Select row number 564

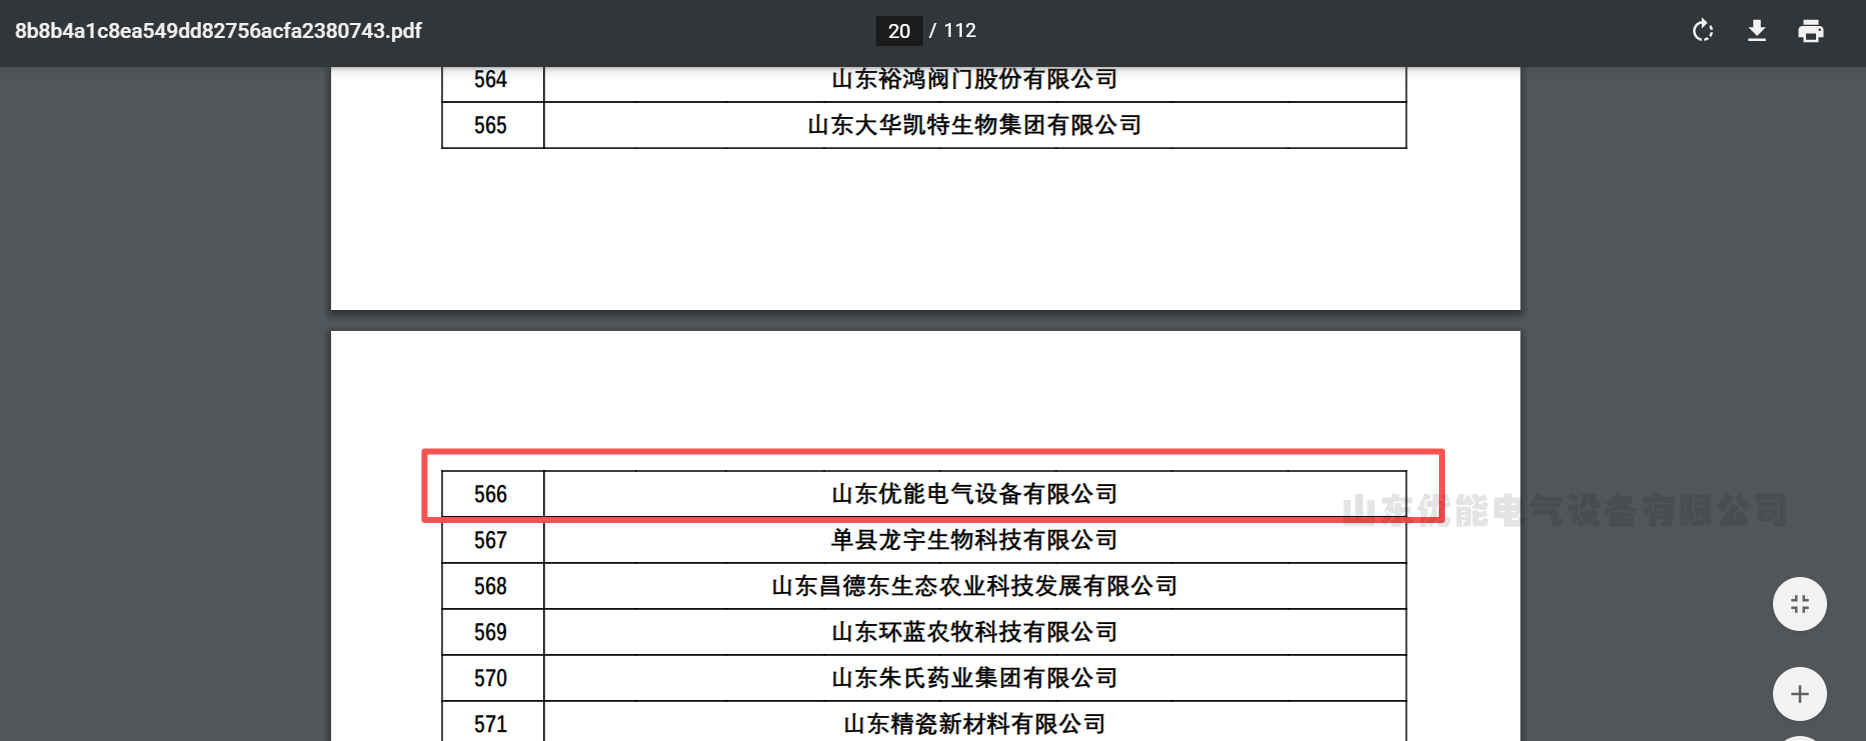click(x=491, y=79)
